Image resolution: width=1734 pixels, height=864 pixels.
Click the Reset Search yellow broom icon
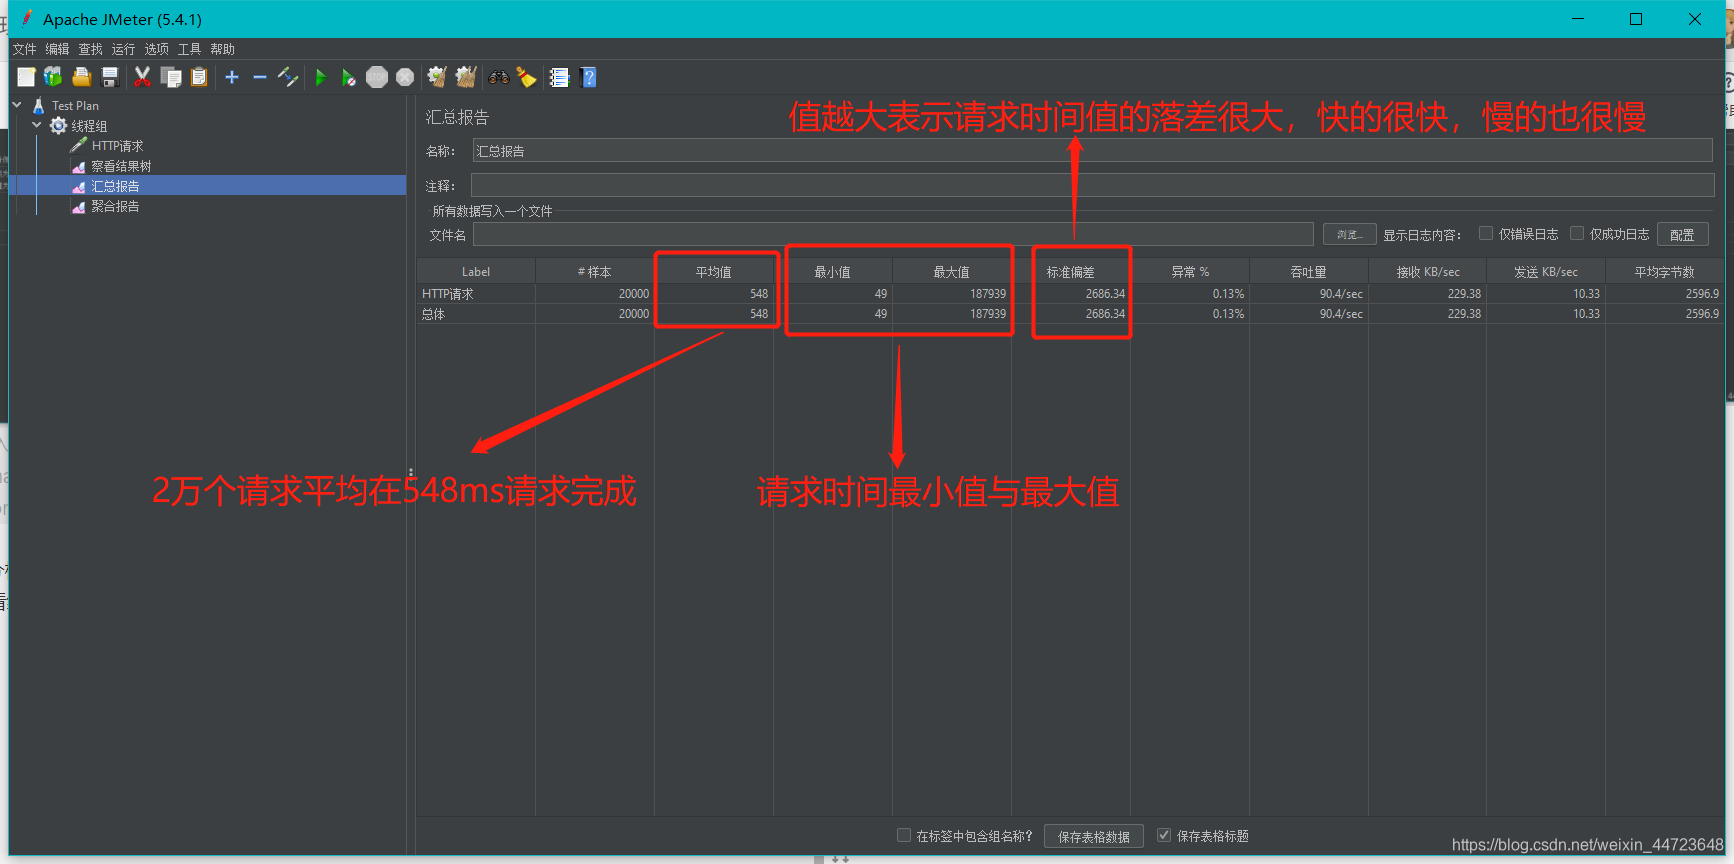[527, 77]
